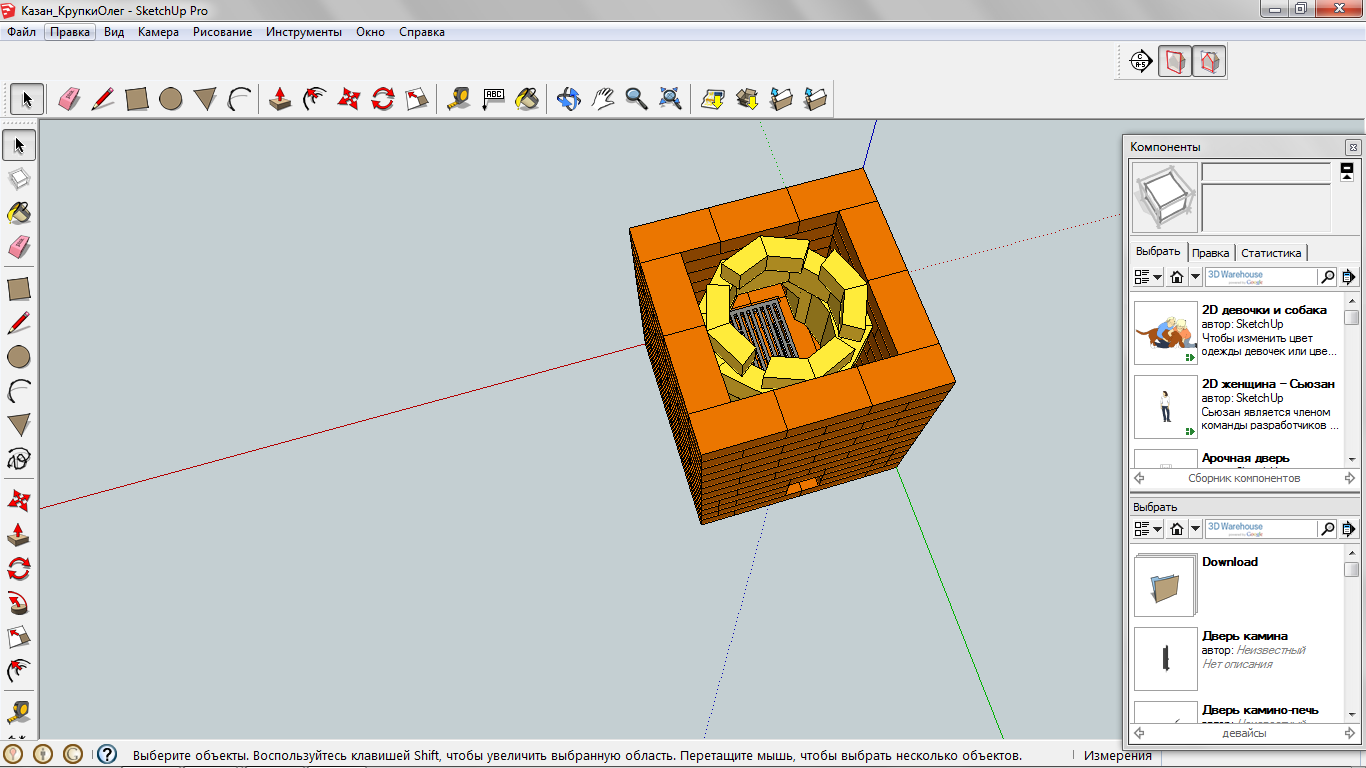Toggle Display Section Cuts button
Screen dimensions: 1366x768
click(x=1209, y=62)
